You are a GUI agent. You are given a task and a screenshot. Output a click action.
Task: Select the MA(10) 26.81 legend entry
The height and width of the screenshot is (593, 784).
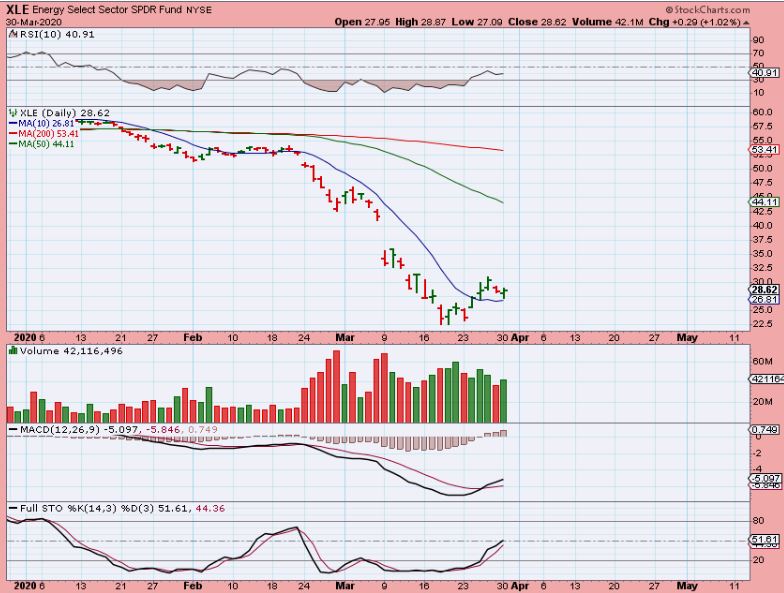[42, 124]
